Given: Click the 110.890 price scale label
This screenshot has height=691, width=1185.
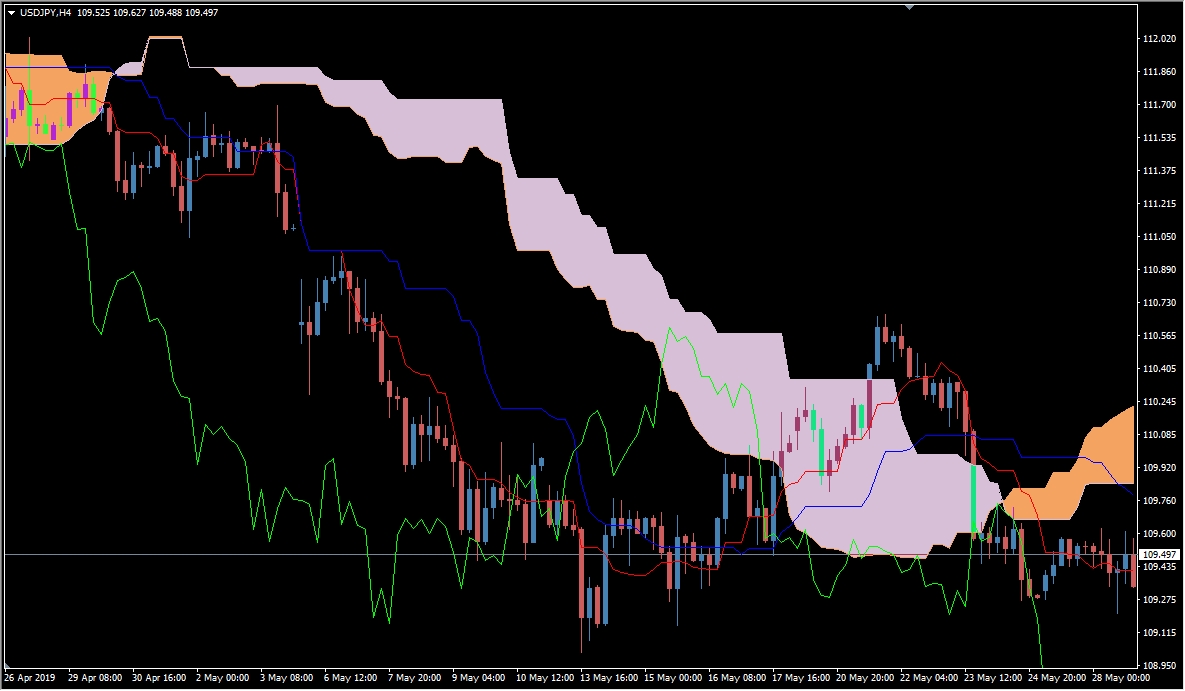Looking at the screenshot, I should tap(1159, 270).
